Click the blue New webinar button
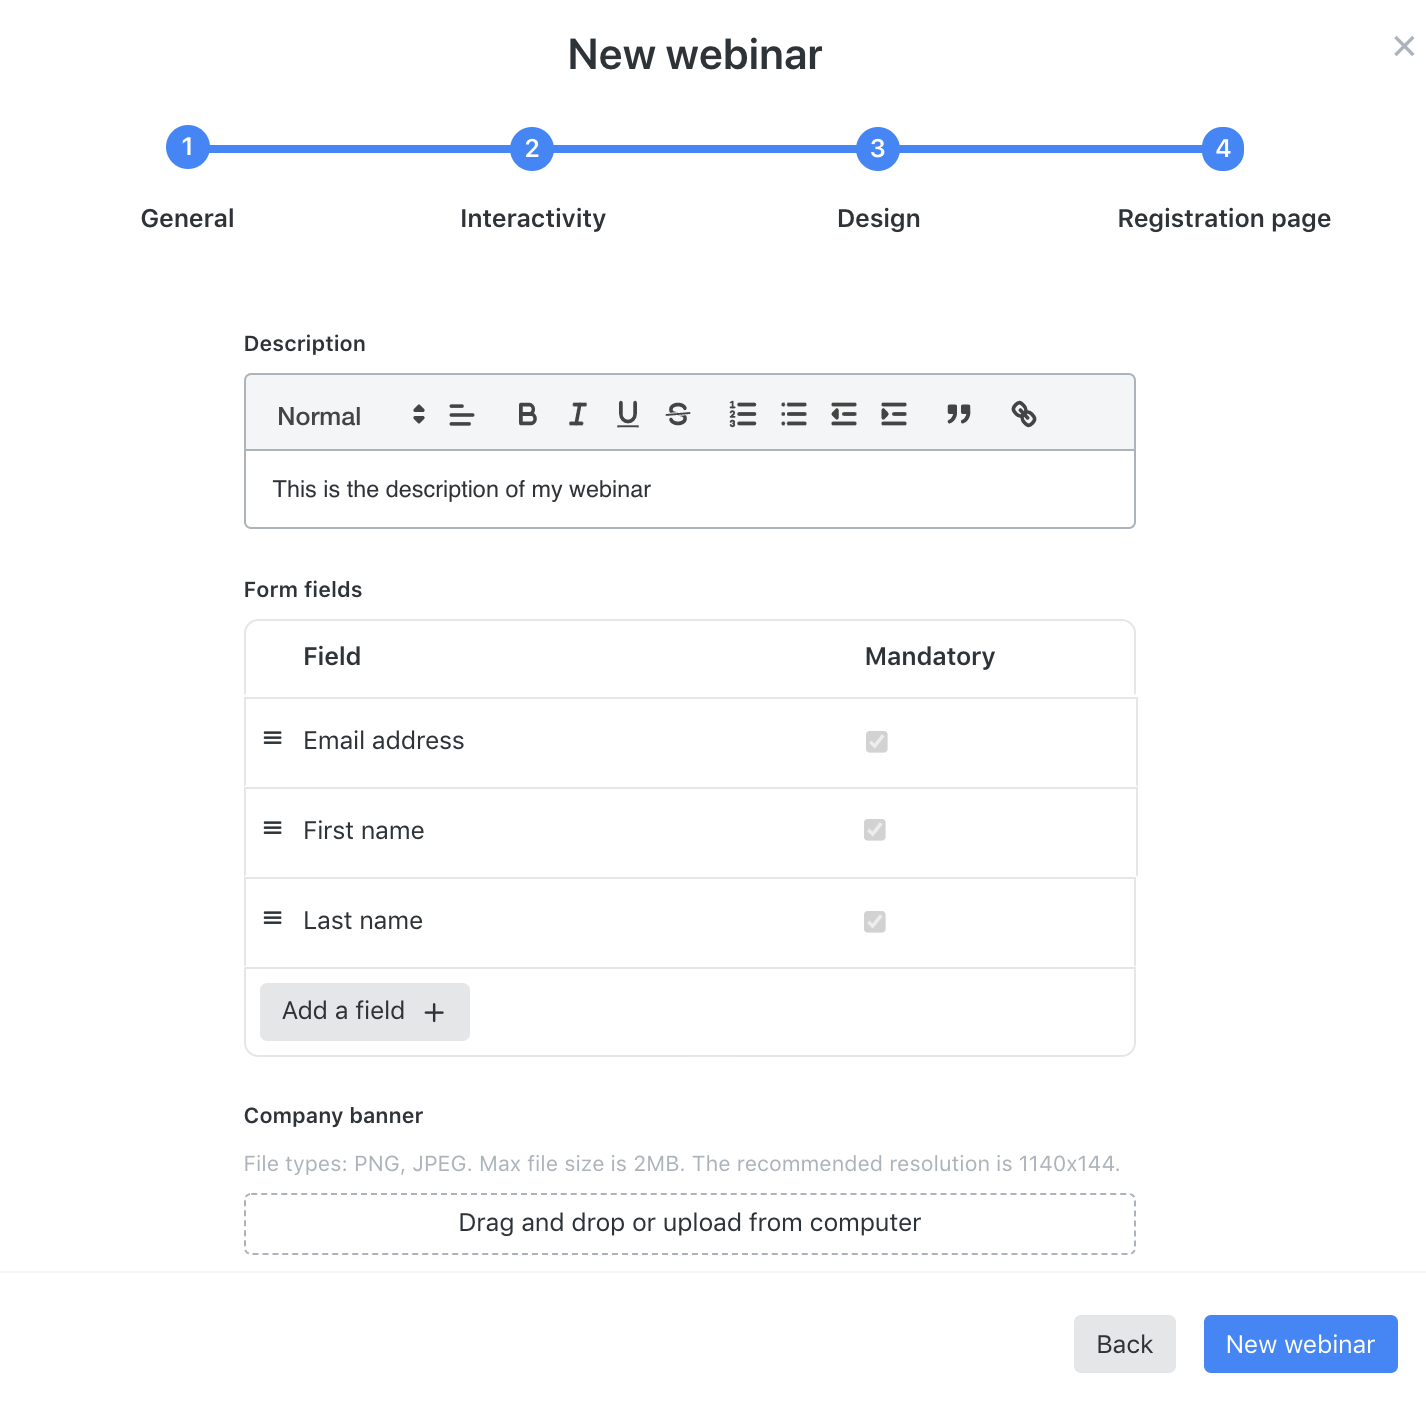1426x1404 pixels. (x=1300, y=1344)
